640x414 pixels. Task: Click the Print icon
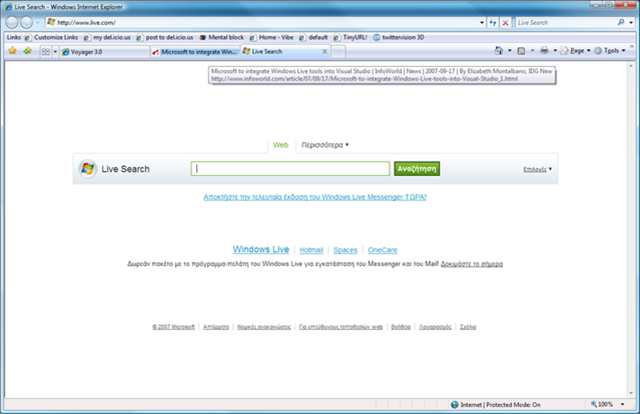[544, 51]
